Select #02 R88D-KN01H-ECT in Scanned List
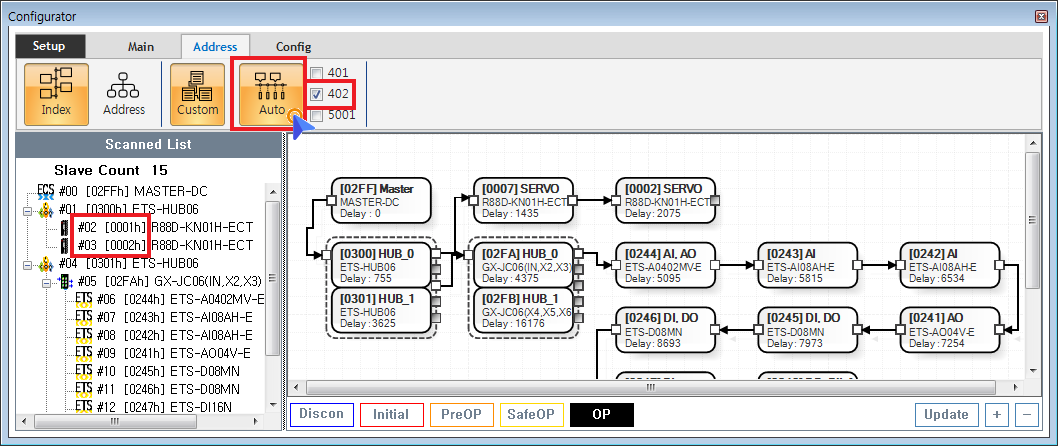This screenshot has height=446, width=1058. point(150,228)
